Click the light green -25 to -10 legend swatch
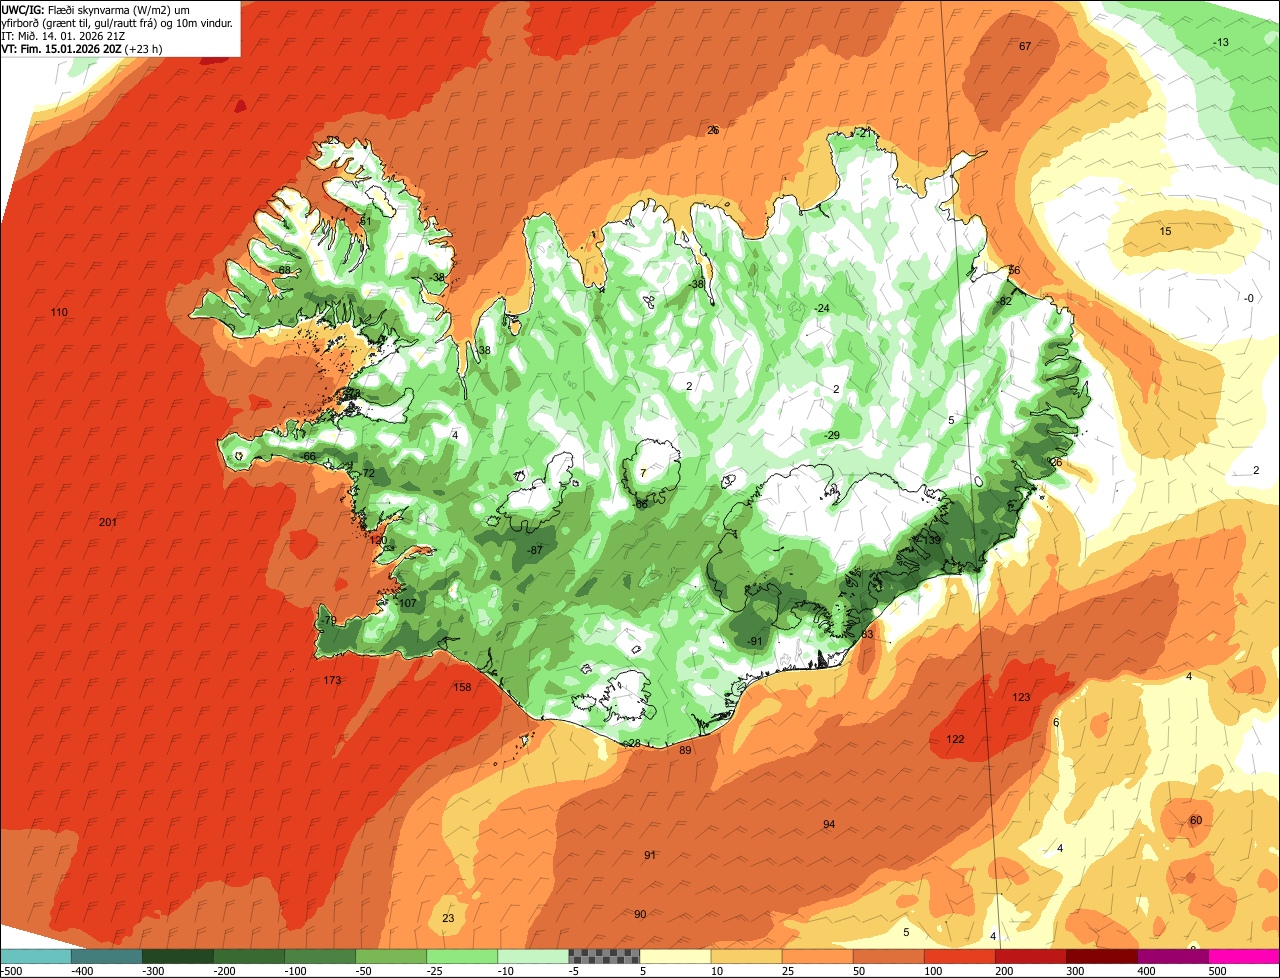Screen dimensions: 1280x978 (x=462, y=956)
